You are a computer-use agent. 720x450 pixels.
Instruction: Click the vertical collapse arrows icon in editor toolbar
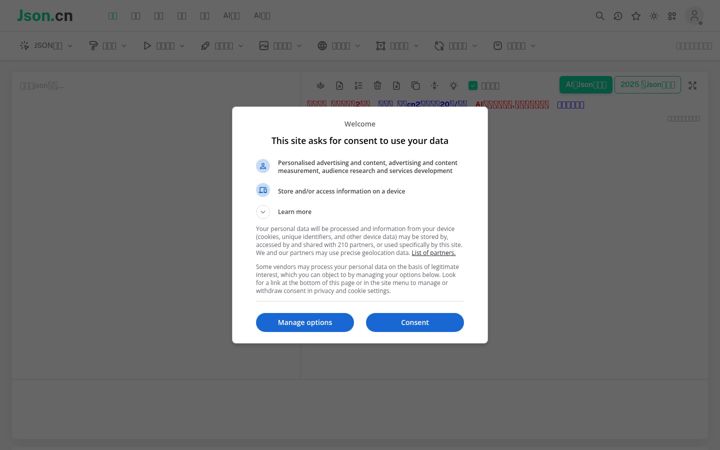point(434,85)
